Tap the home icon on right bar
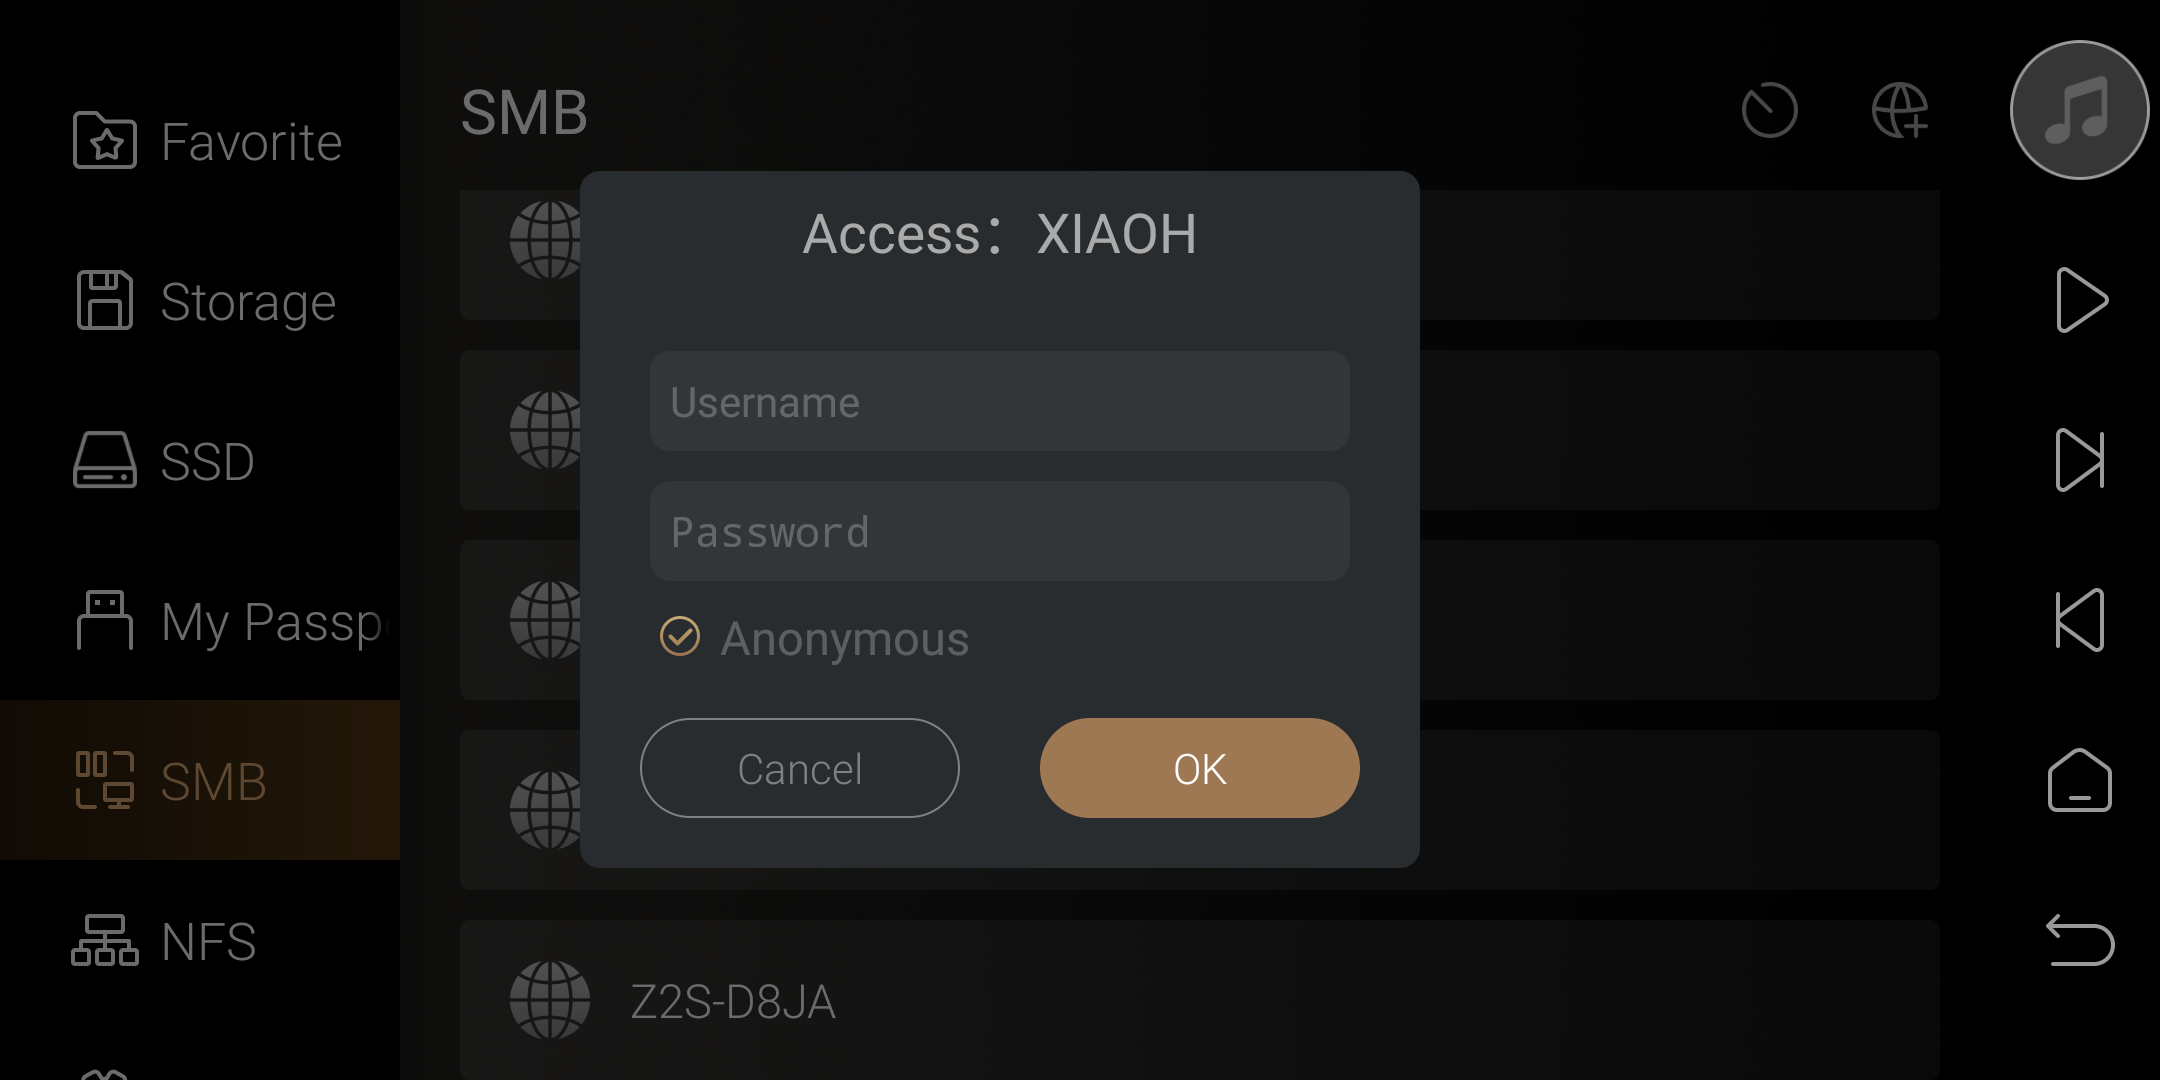2160x1080 pixels. (2080, 780)
